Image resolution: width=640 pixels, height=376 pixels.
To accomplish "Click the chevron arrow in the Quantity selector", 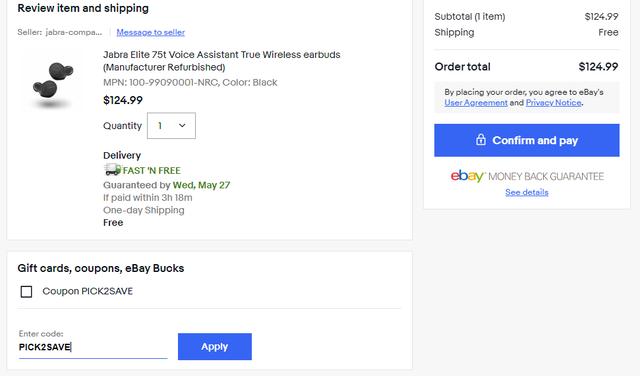I will pos(182,126).
